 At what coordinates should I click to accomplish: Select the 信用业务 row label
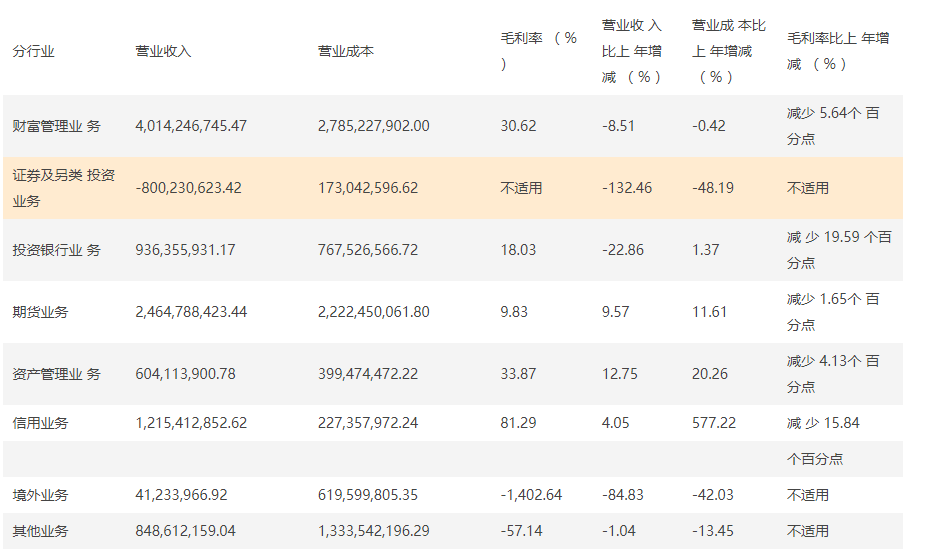point(40,423)
